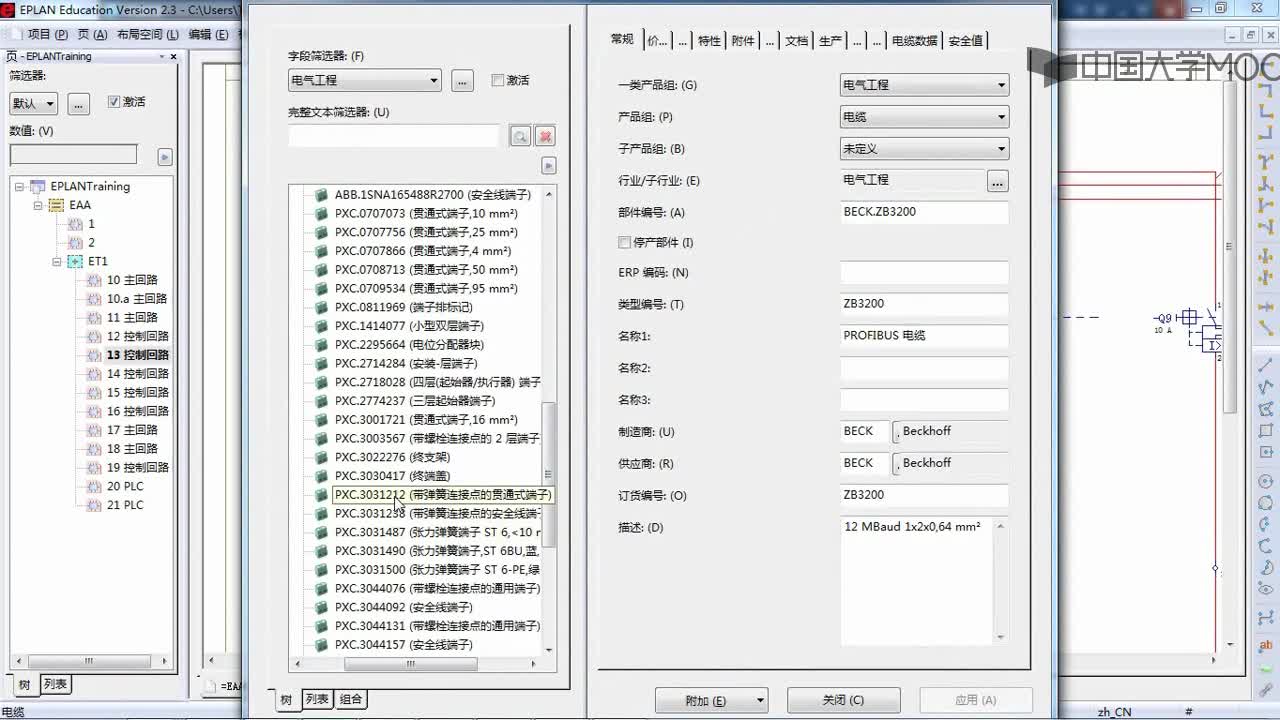
Task: Open the 产品组 电缆 dropdown
Action: tap(924, 117)
